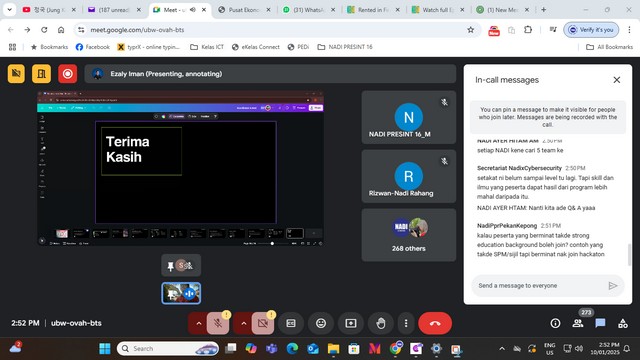Click the present screen icon

pyautogui.click(x=351, y=323)
